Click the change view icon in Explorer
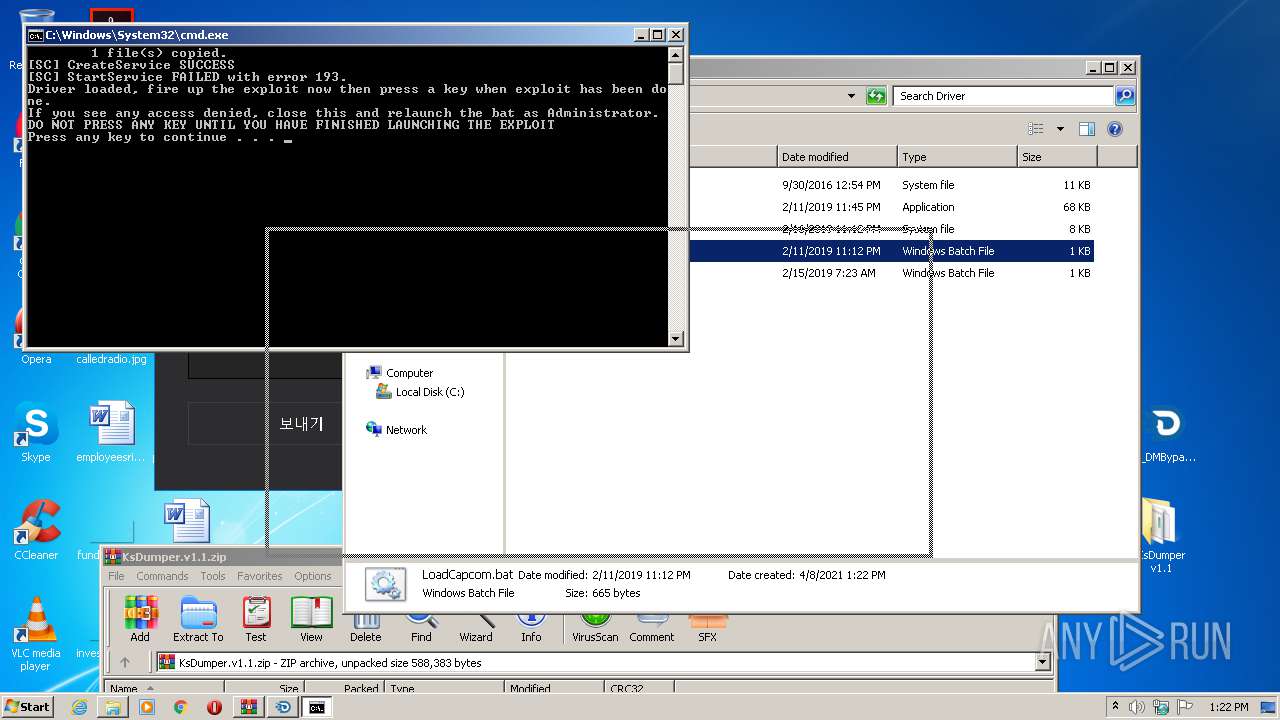The height and width of the screenshot is (720, 1280). [x=1036, y=129]
